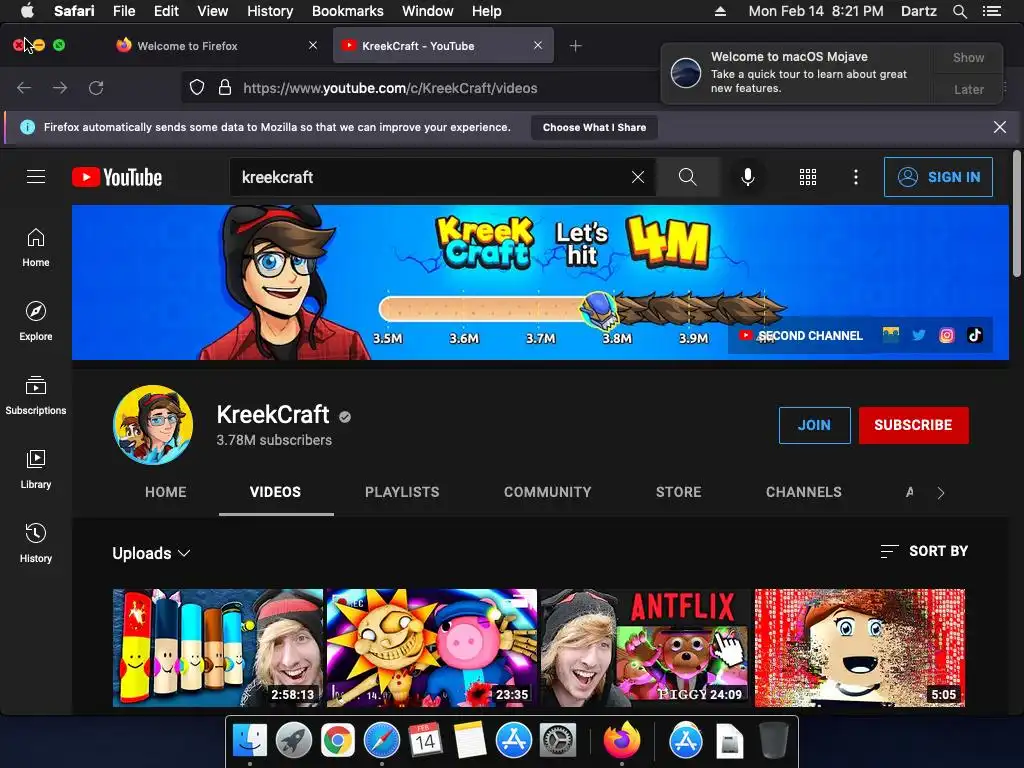Viewport: 1024px width, 768px height.
Task: Open Google Chrome from the dock
Action: click(x=338, y=741)
